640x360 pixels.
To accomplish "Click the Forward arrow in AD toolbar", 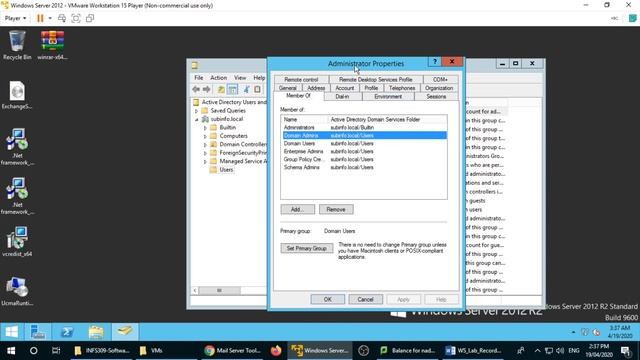I will point(207,89).
